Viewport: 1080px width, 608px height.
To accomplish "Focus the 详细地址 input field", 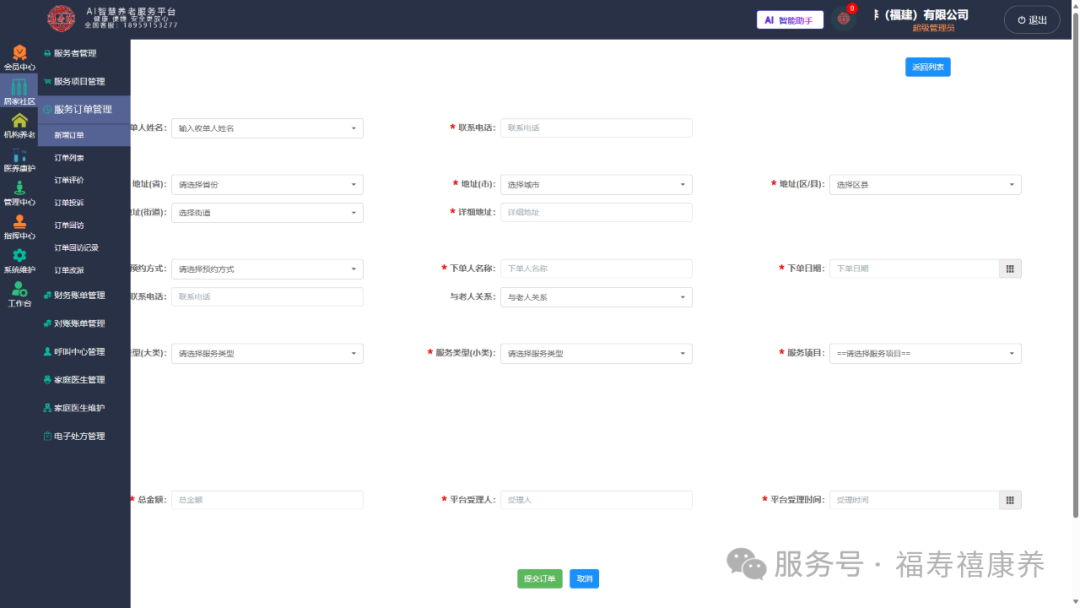I will tap(596, 213).
